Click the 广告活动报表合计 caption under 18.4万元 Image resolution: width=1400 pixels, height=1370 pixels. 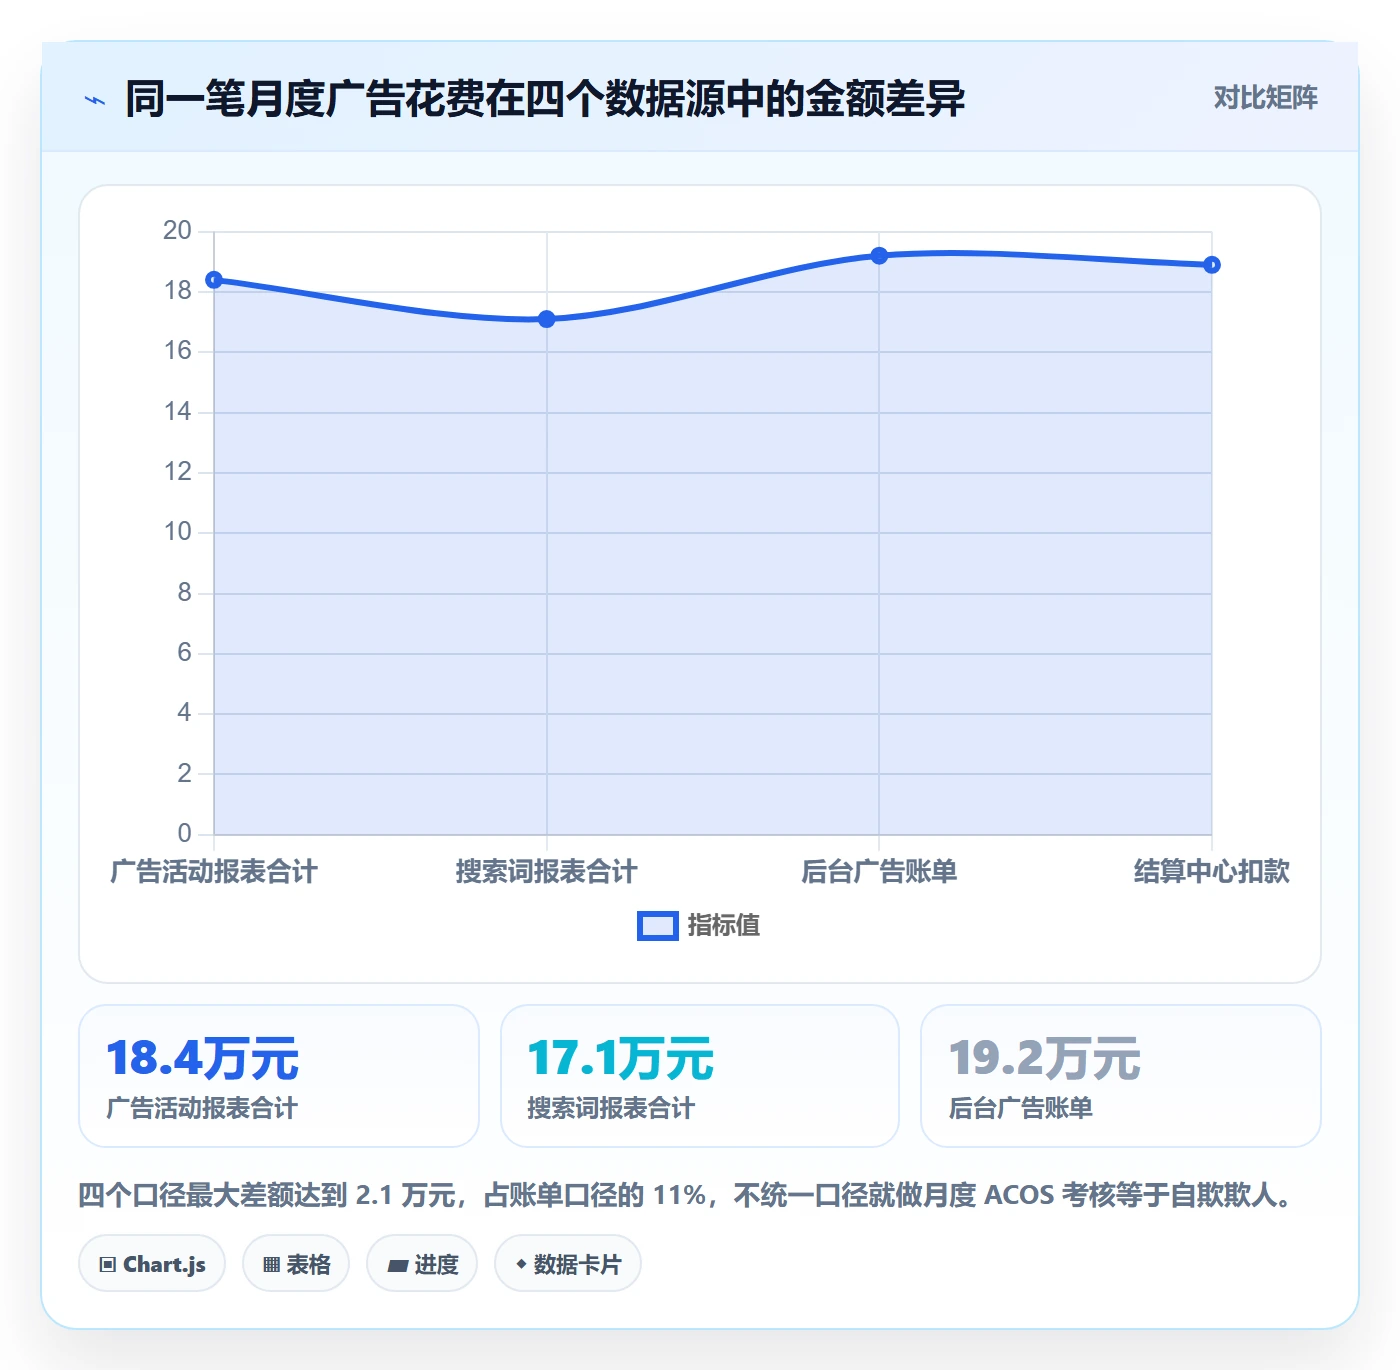click(202, 1108)
